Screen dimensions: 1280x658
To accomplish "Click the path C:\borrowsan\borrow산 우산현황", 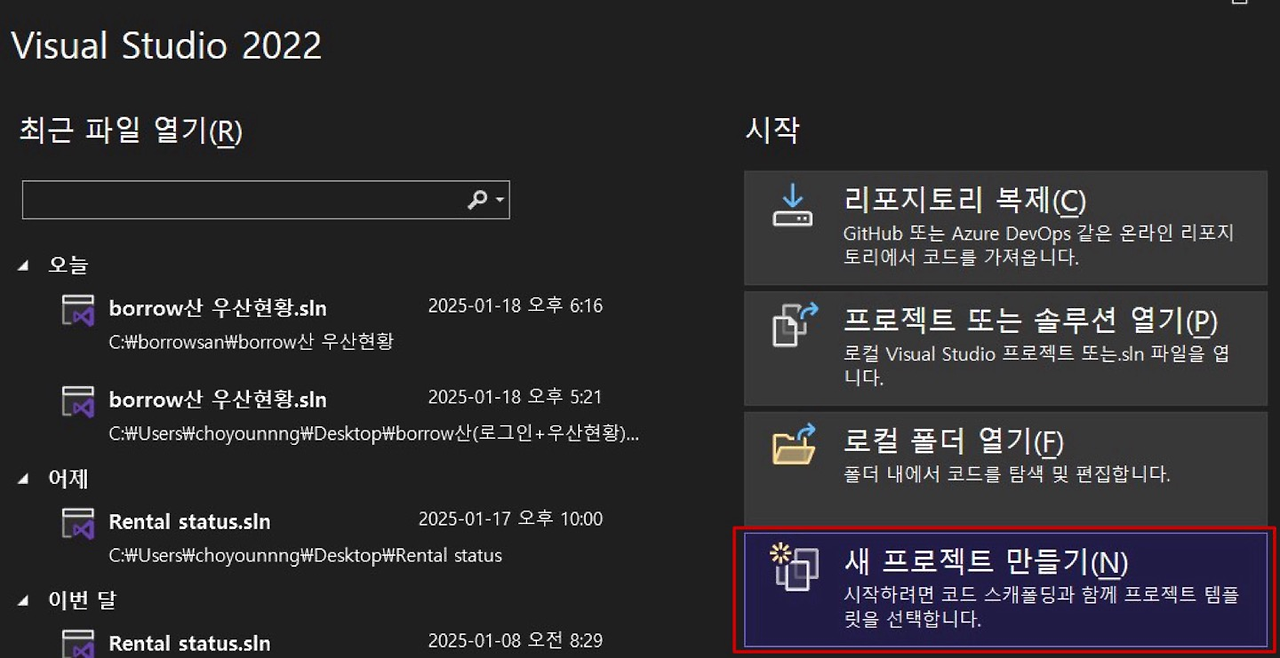I will 251,342.
